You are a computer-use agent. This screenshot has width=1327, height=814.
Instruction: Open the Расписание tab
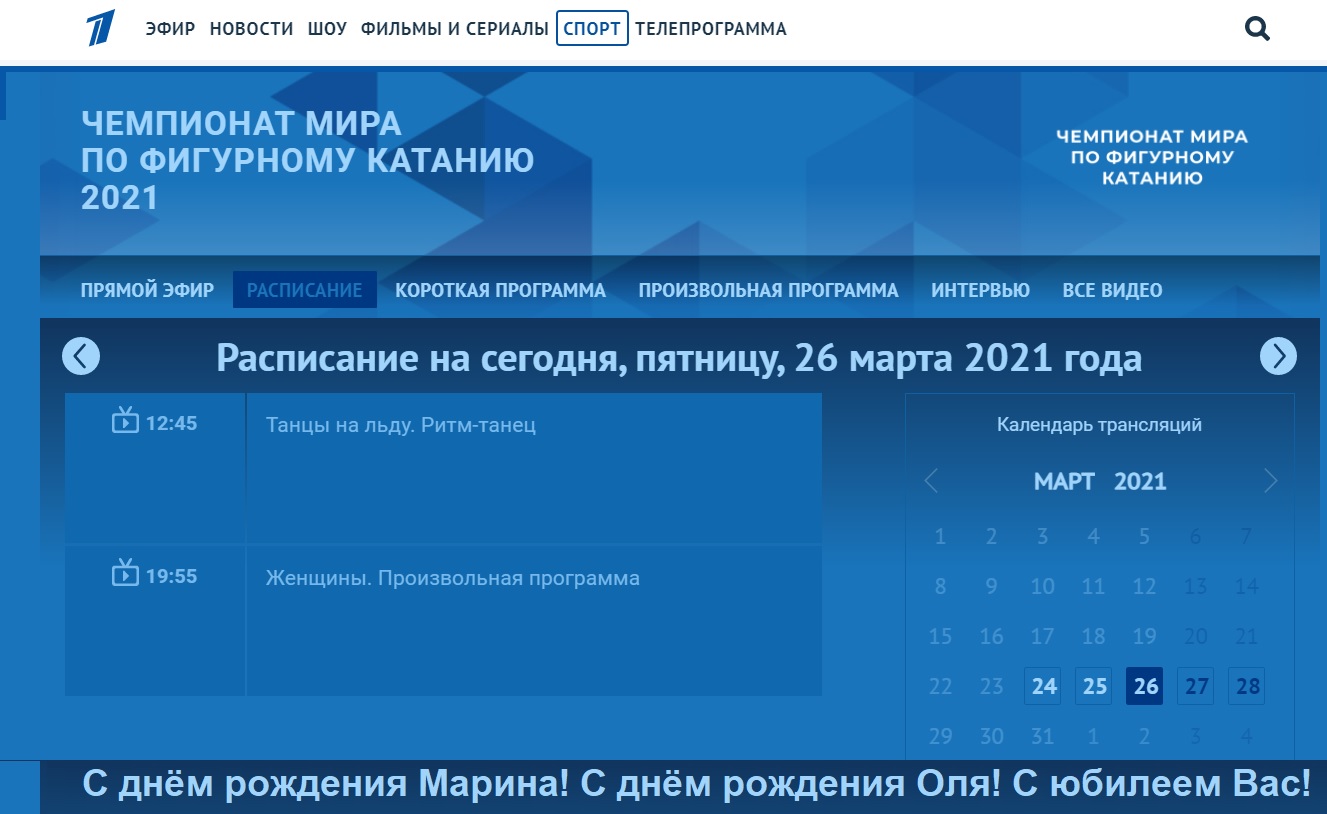pos(304,290)
